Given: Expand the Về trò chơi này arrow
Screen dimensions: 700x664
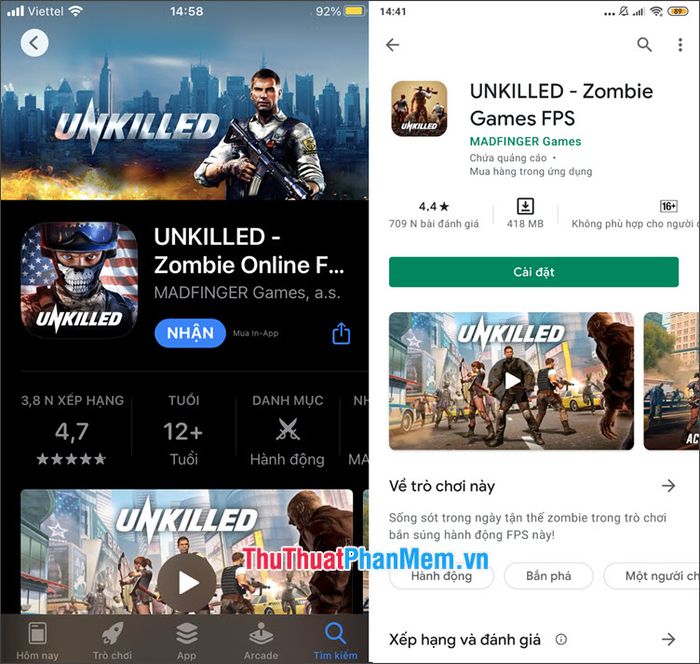Looking at the screenshot, I should click(668, 485).
